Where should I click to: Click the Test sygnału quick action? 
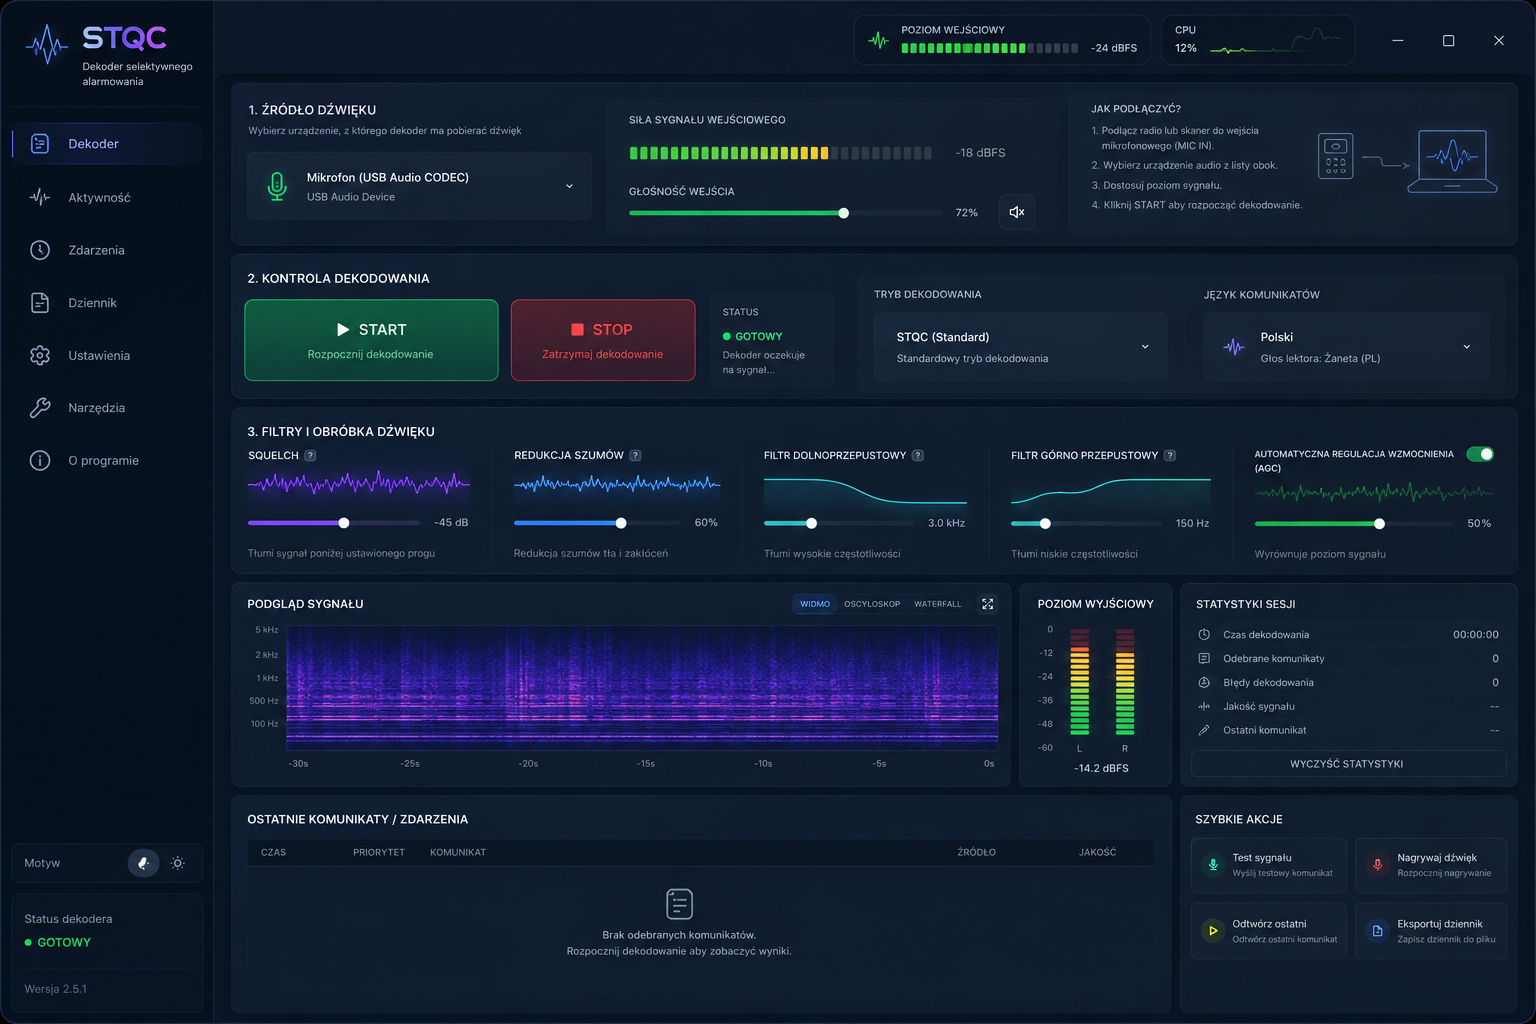tap(1268, 866)
